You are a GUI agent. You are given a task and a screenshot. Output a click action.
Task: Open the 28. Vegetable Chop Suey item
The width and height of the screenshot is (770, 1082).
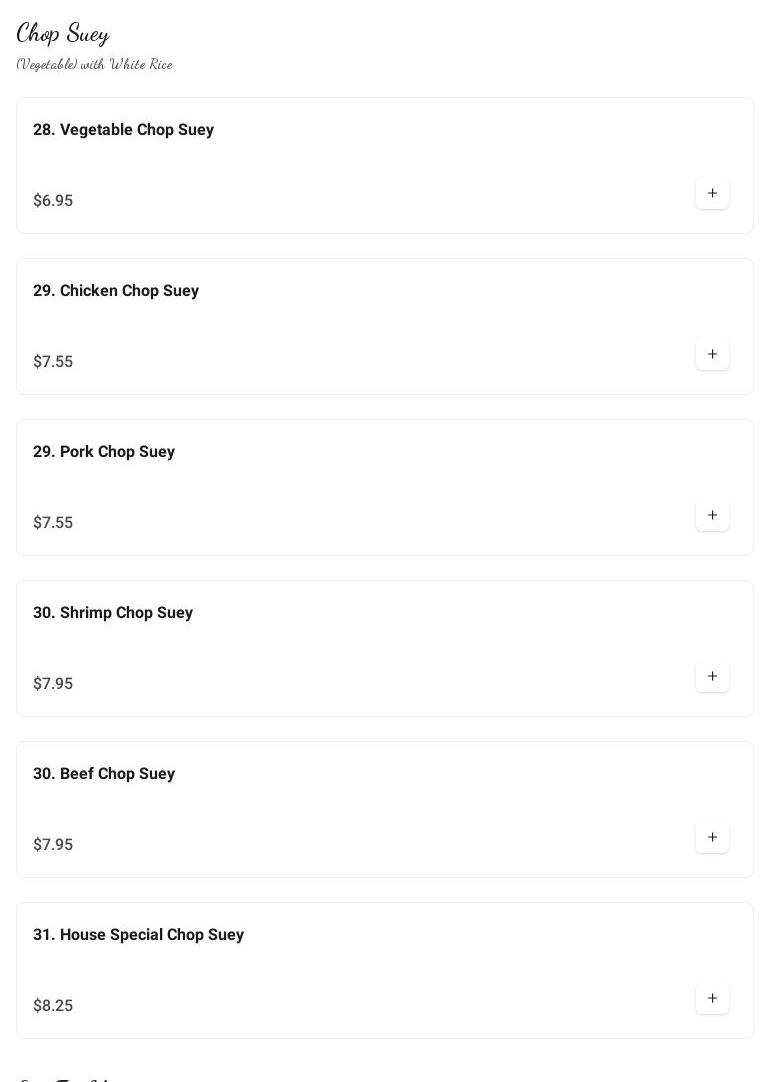[x=123, y=130]
